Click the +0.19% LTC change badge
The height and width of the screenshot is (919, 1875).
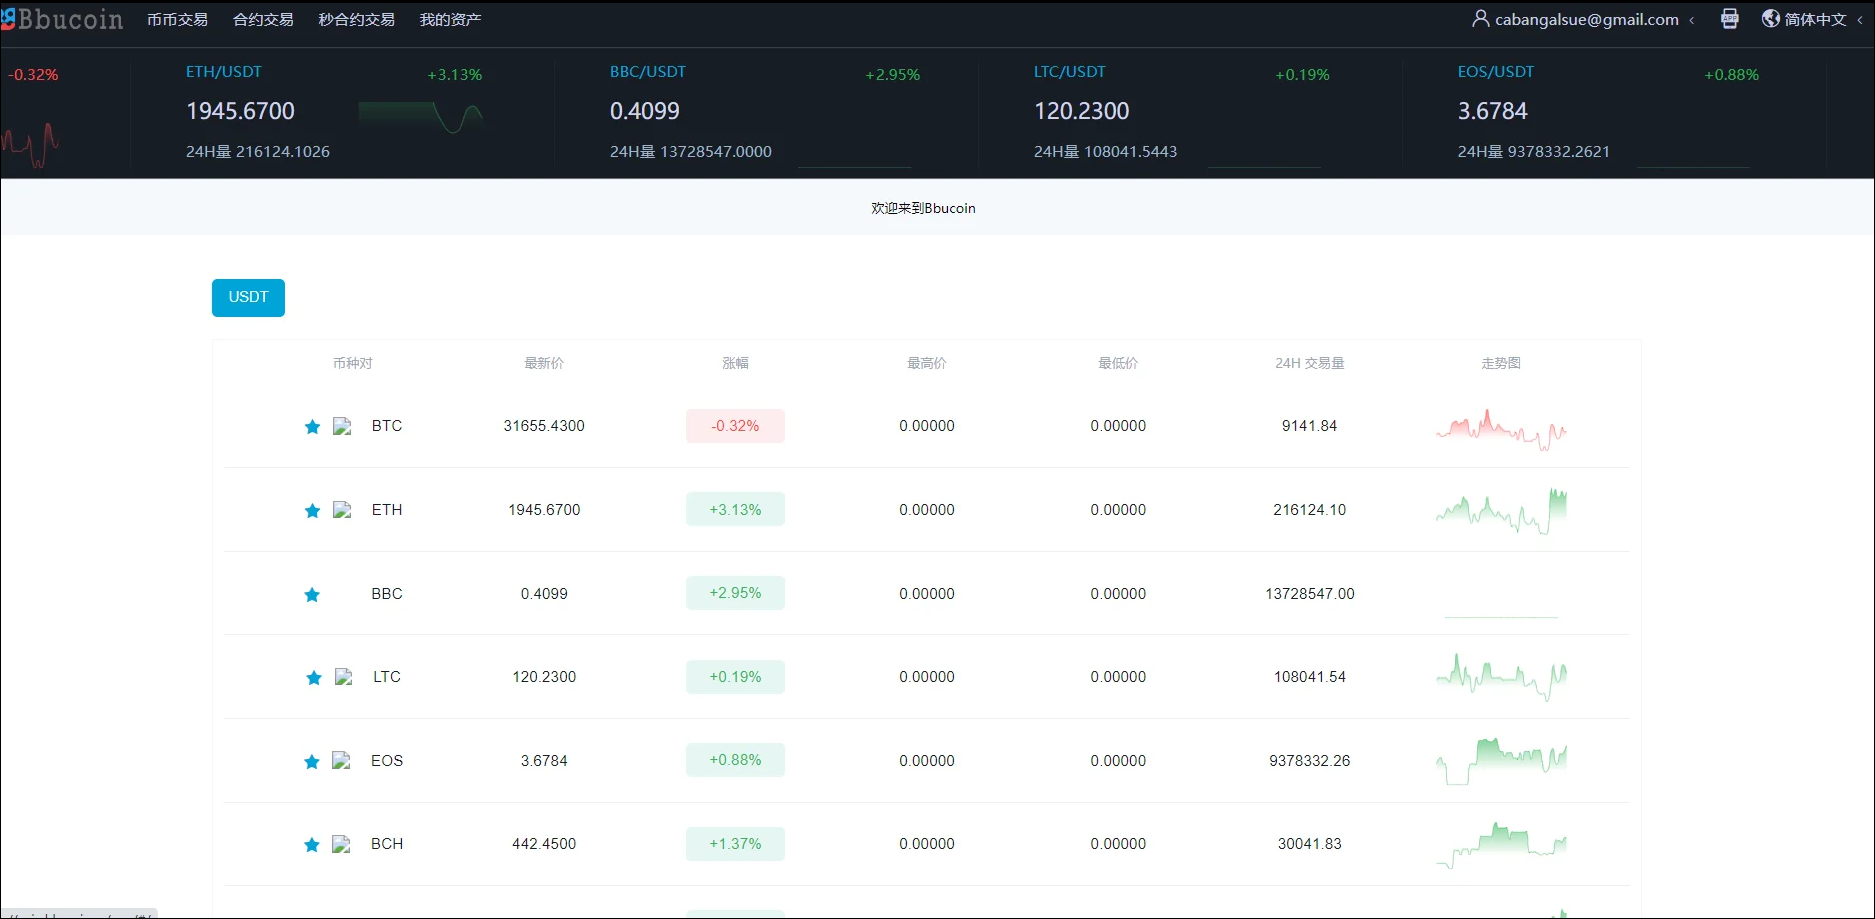click(735, 677)
